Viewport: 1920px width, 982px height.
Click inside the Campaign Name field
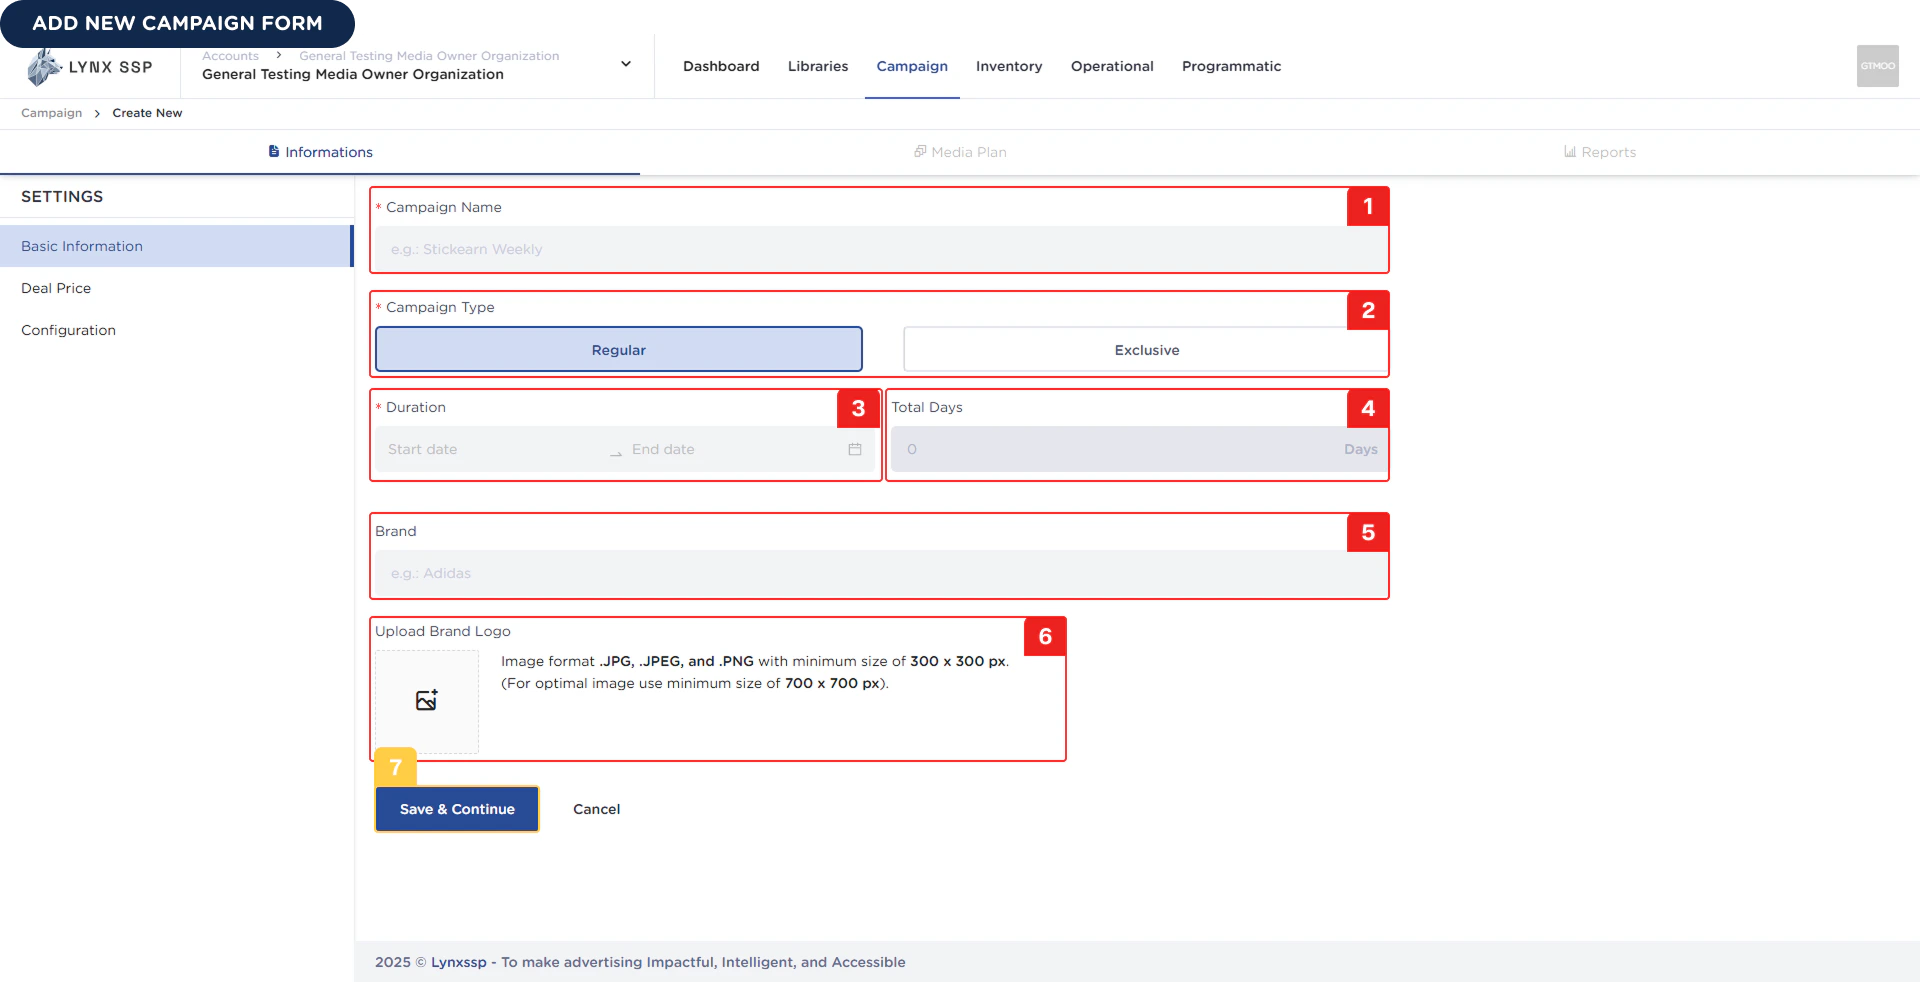pos(878,249)
